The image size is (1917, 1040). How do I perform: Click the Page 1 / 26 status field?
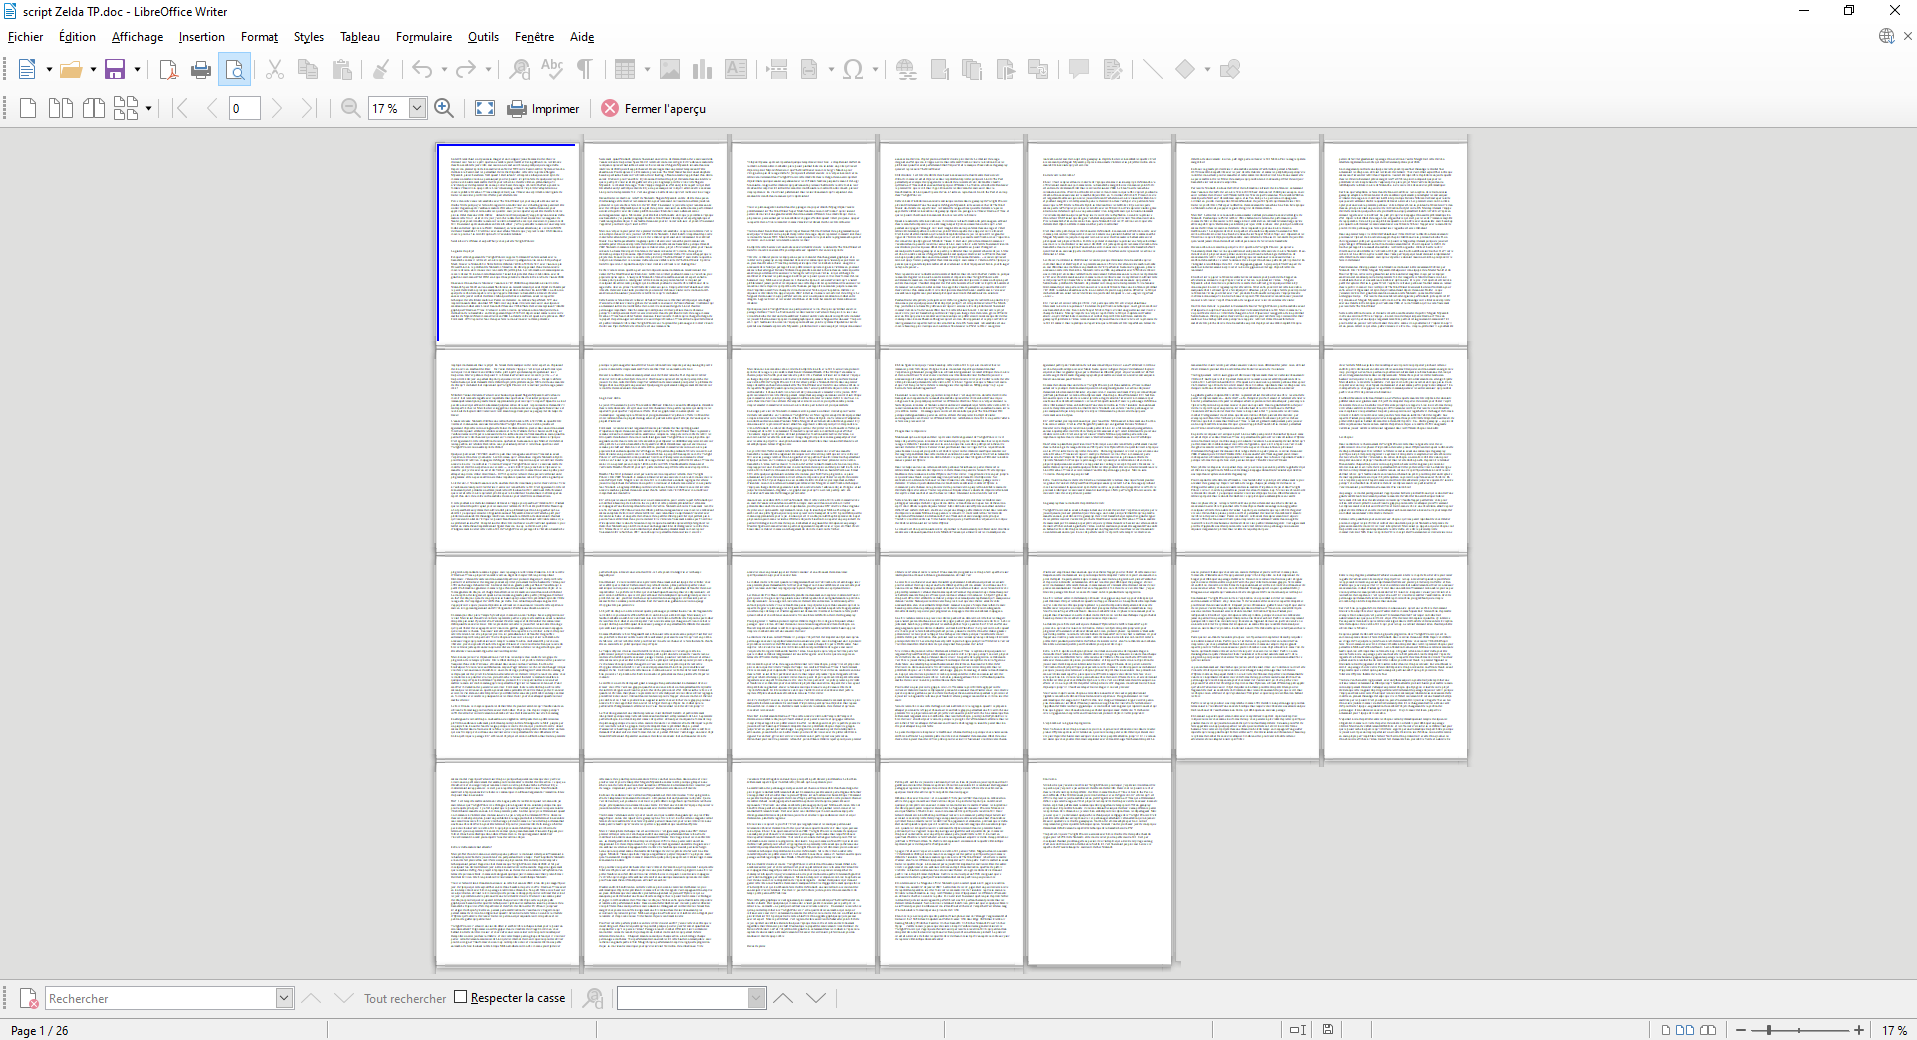point(40,1030)
